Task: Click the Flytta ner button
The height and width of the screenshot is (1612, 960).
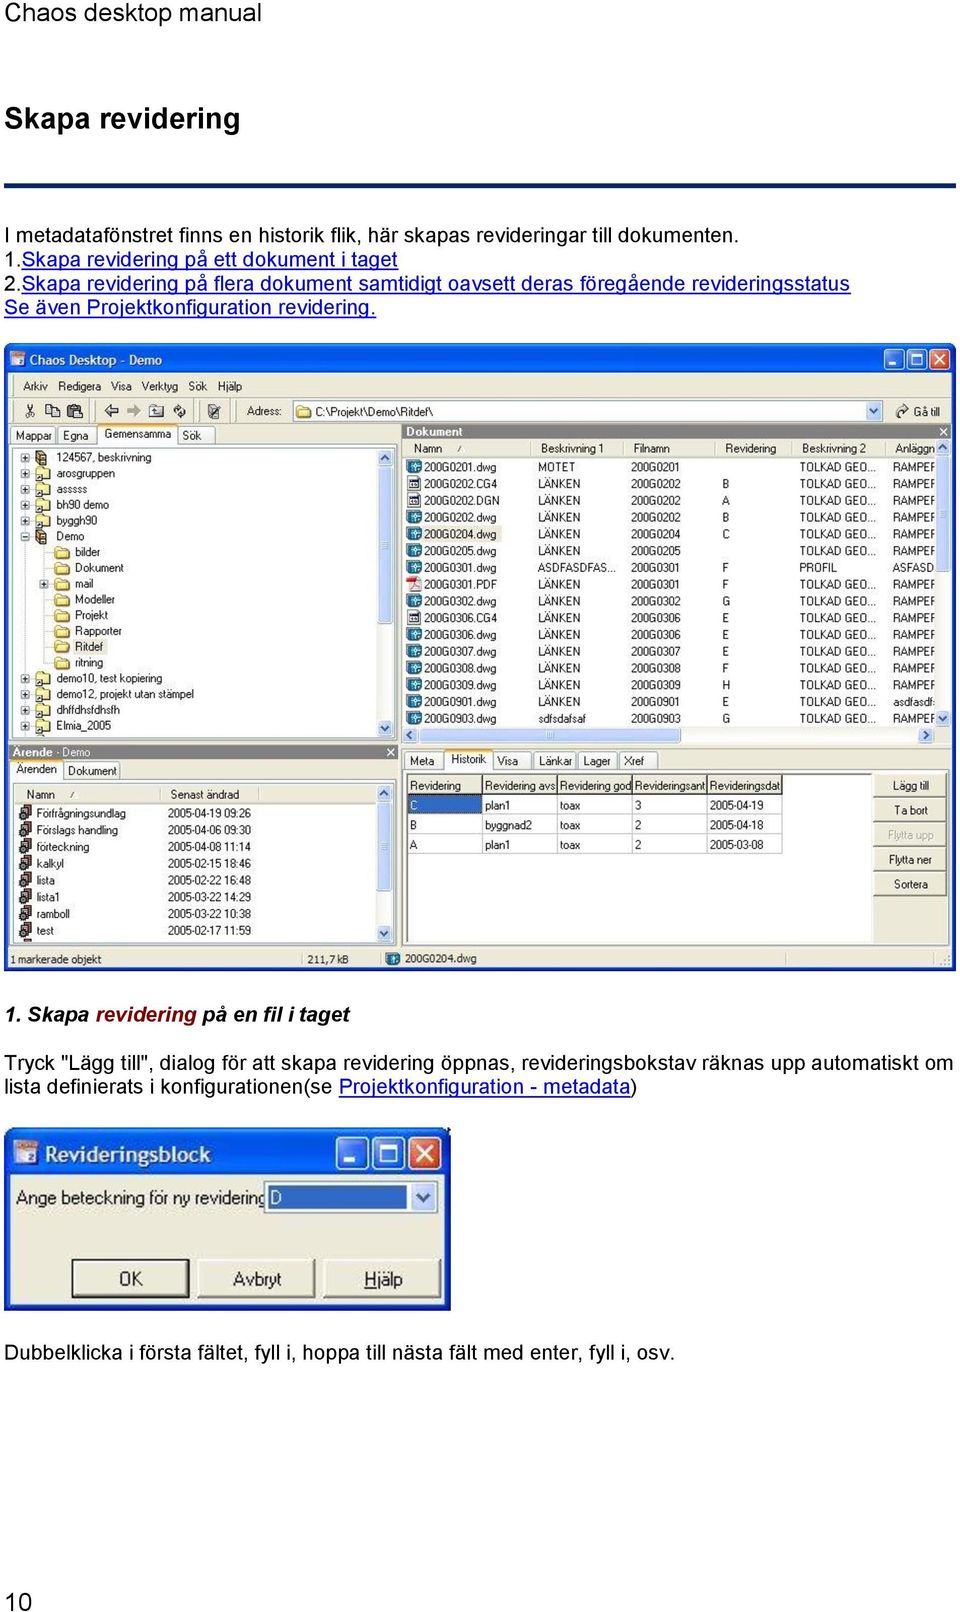Action: [x=910, y=860]
